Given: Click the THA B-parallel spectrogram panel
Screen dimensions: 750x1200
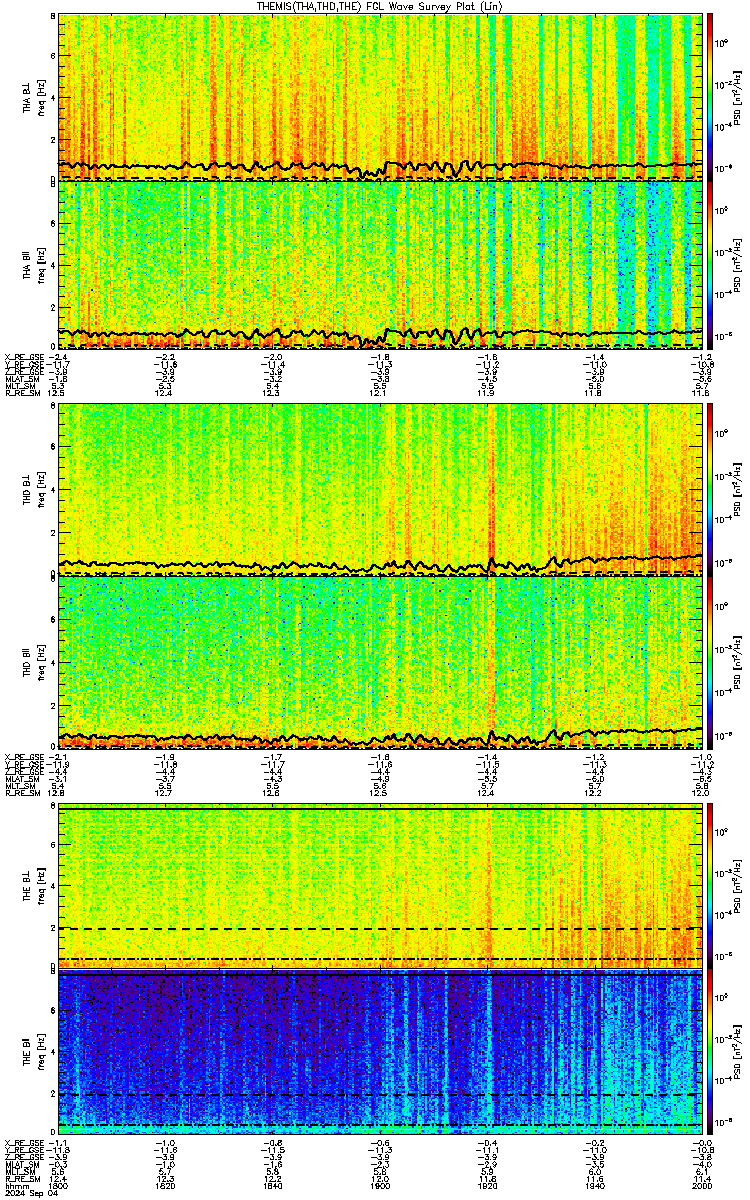Looking at the screenshot, I should pyautogui.click(x=380, y=264).
